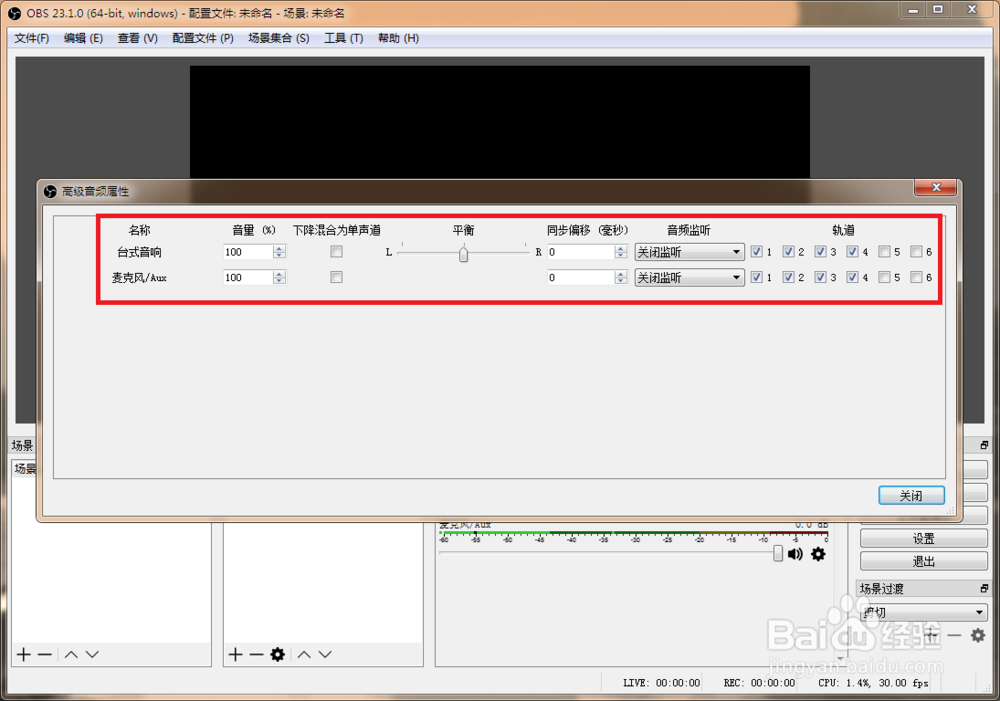
Task: Mute the 麦克风/Aux mixer speaker icon
Action: tap(795, 554)
